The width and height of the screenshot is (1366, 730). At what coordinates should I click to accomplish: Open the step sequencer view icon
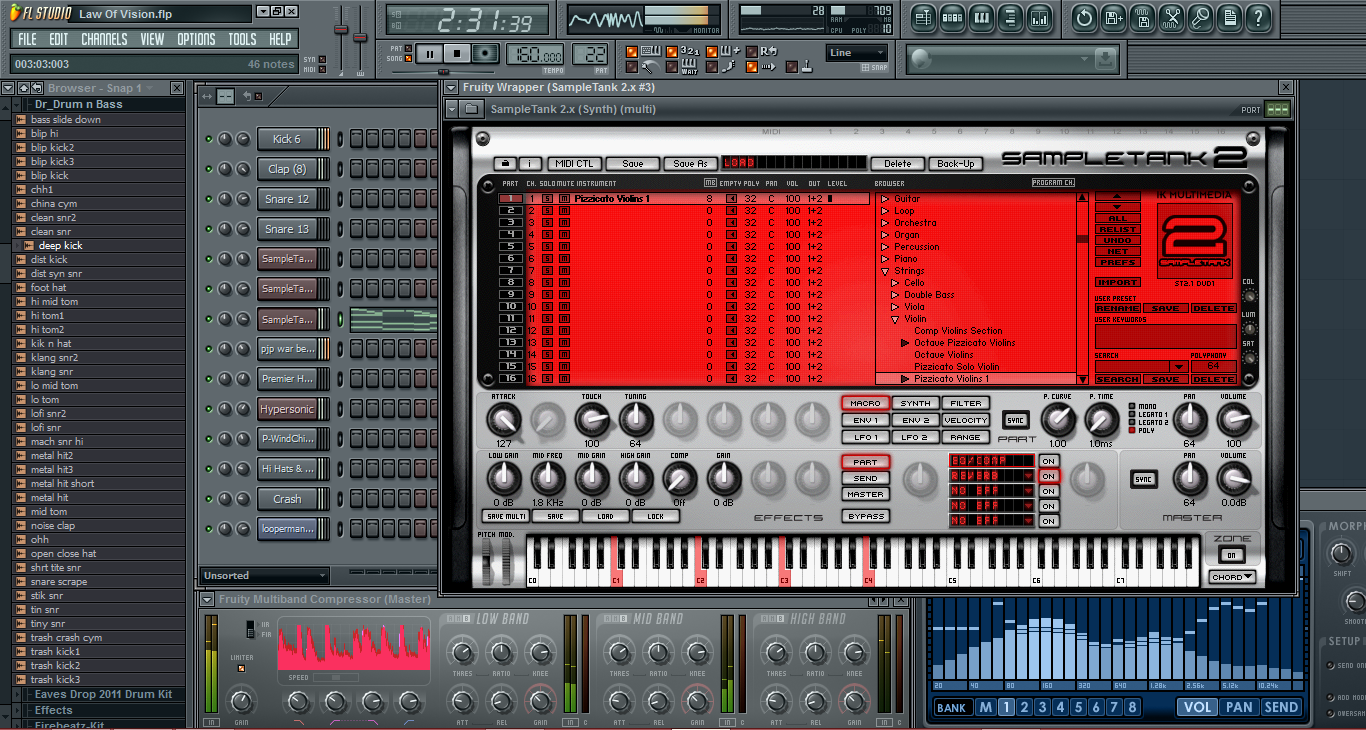pyautogui.click(x=953, y=17)
